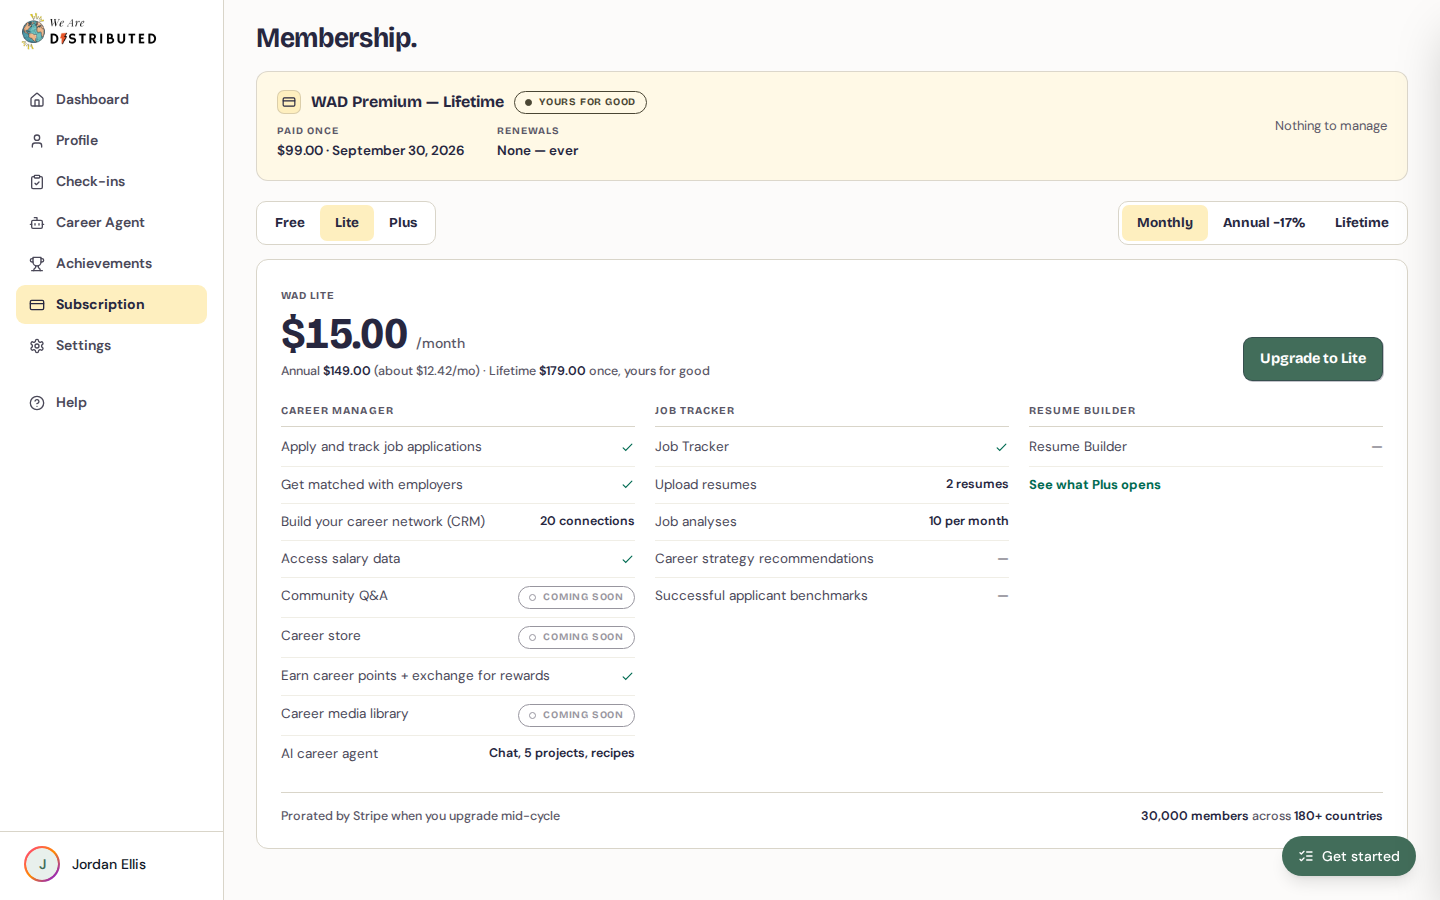1440x900 pixels.
Task: Click the checkmark in Job Tracker row
Action: click(1001, 447)
